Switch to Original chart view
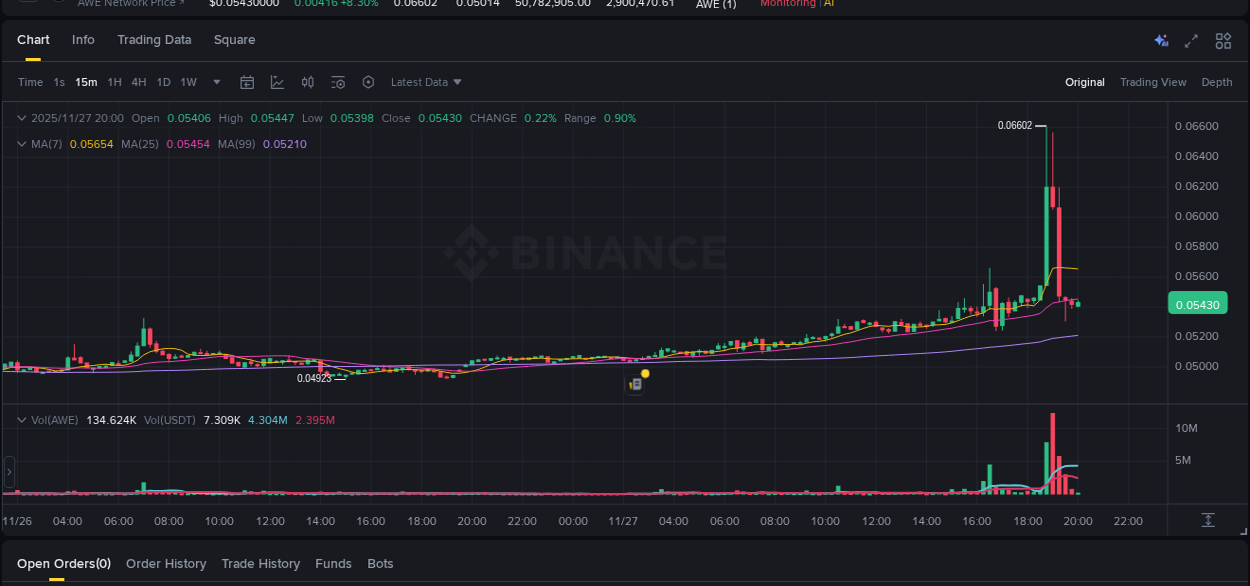The width and height of the screenshot is (1250, 586). point(1084,82)
